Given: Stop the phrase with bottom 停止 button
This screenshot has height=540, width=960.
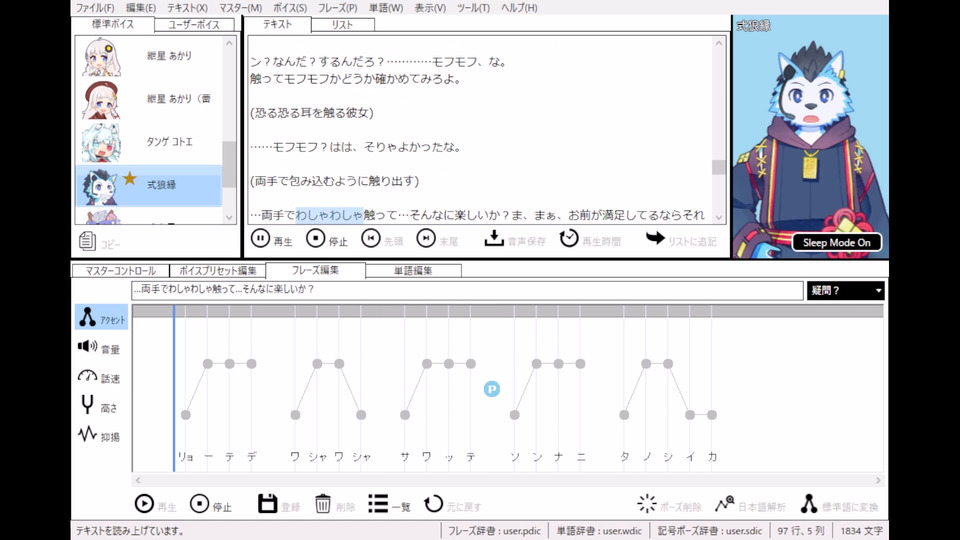Looking at the screenshot, I should coord(199,504).
